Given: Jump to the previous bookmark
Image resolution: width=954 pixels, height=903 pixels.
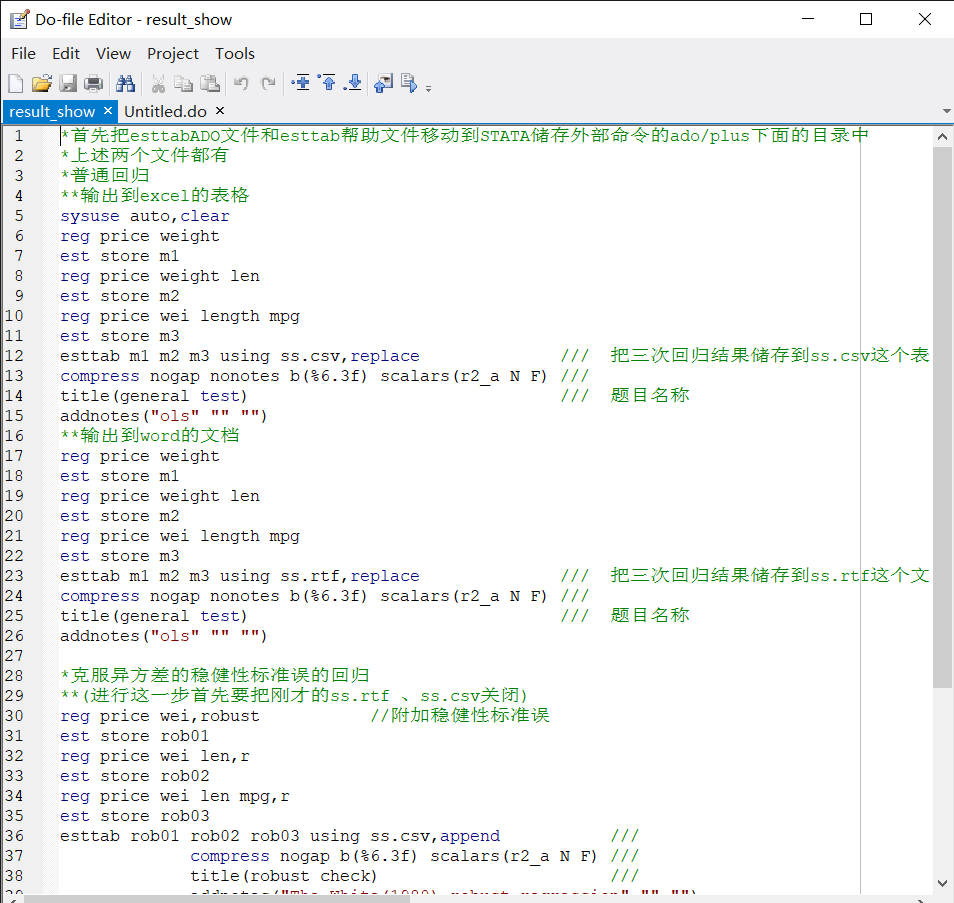Looking at the screenshot, I should pyautogui.click(x=327, y=83).
